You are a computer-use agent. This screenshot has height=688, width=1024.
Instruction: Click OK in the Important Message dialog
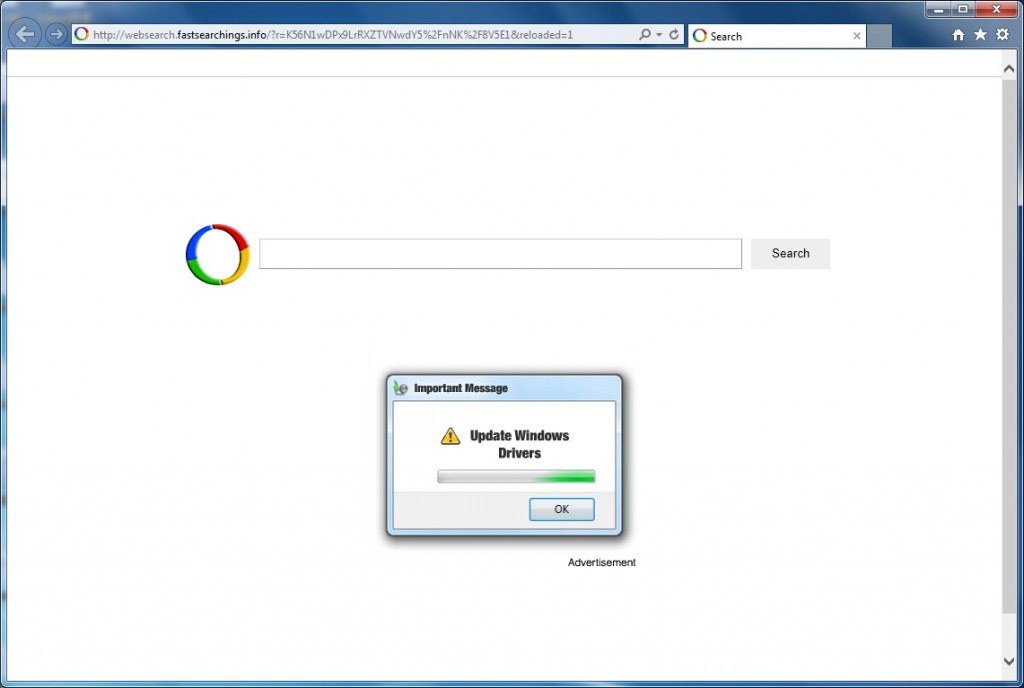point(562,509)
